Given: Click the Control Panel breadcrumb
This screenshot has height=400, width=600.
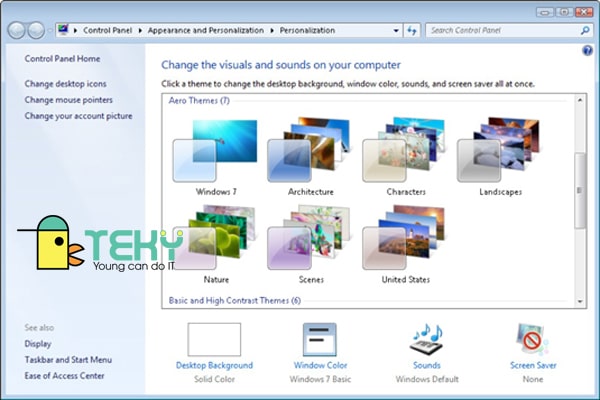Looking at the screenshot, I should (x=108, y=30).
